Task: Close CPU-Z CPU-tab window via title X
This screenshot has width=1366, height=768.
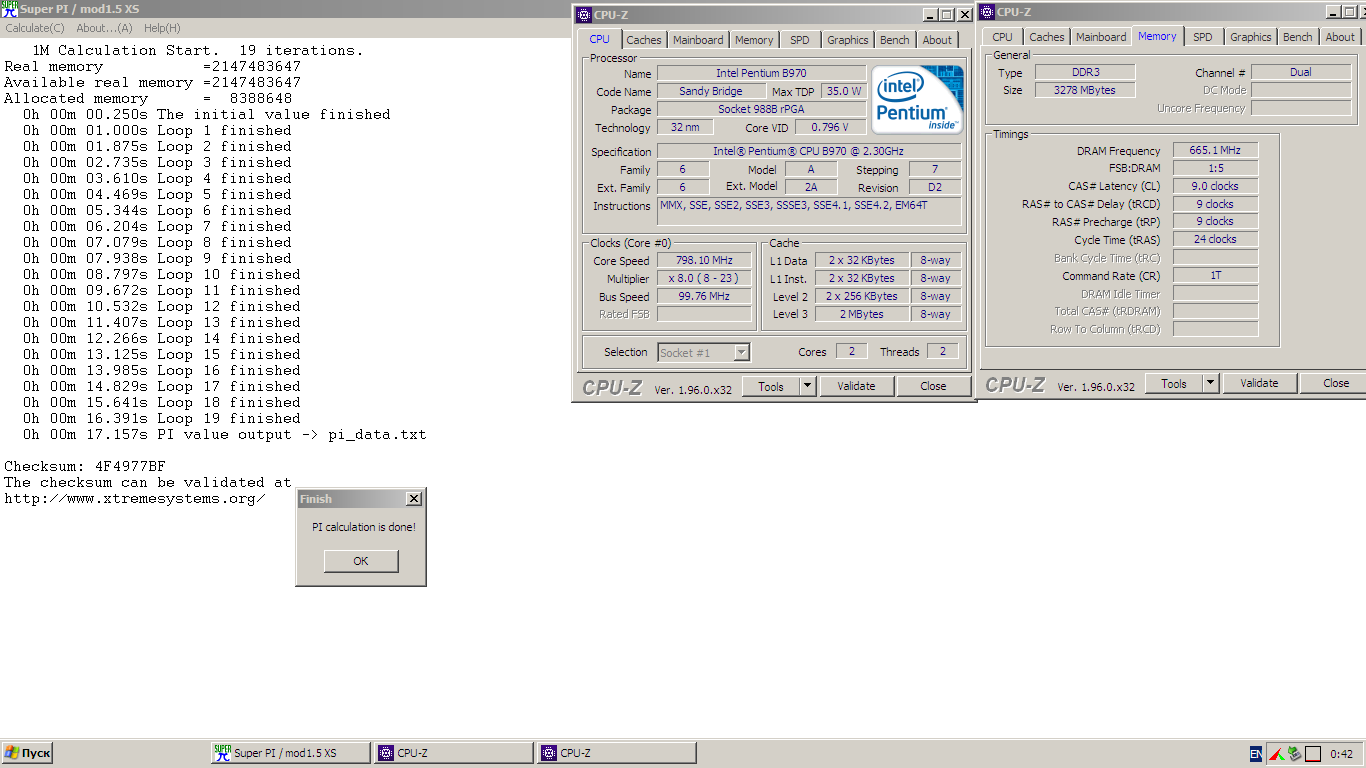Action: [x=964, y=15]
